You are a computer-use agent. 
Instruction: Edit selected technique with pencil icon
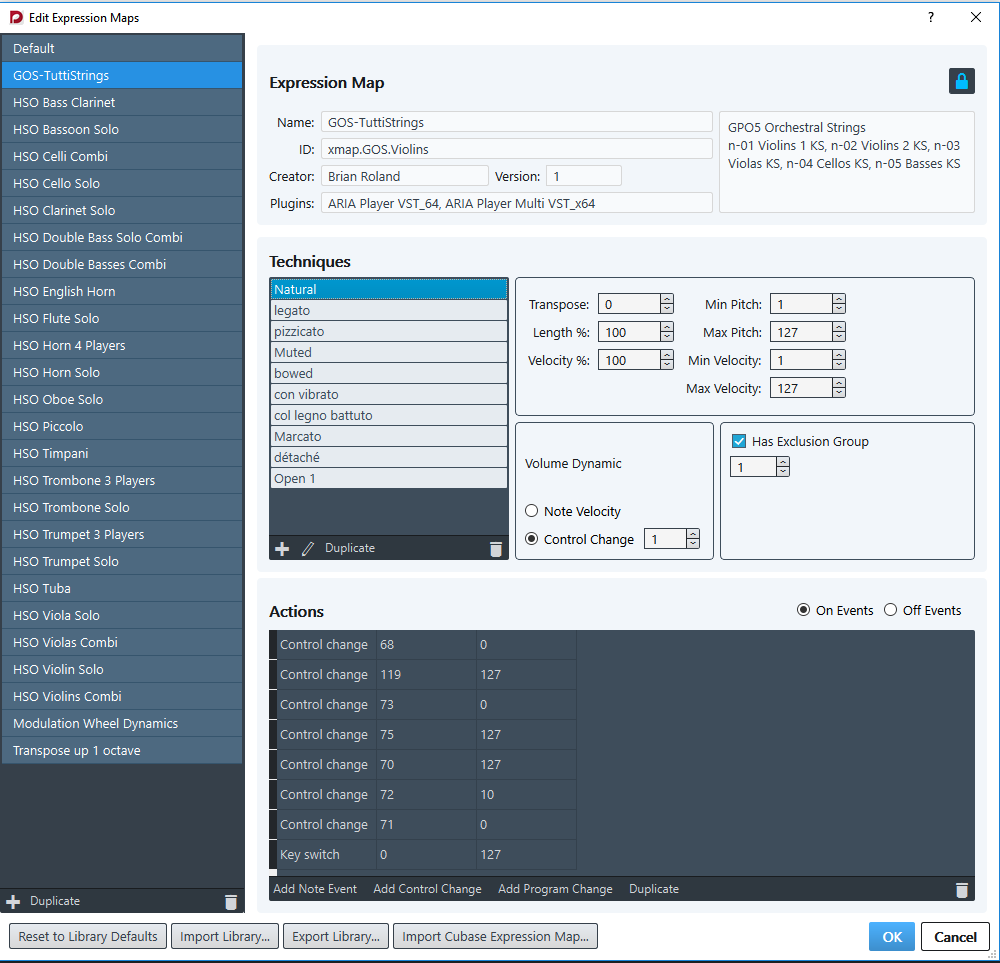pos(307,548)
